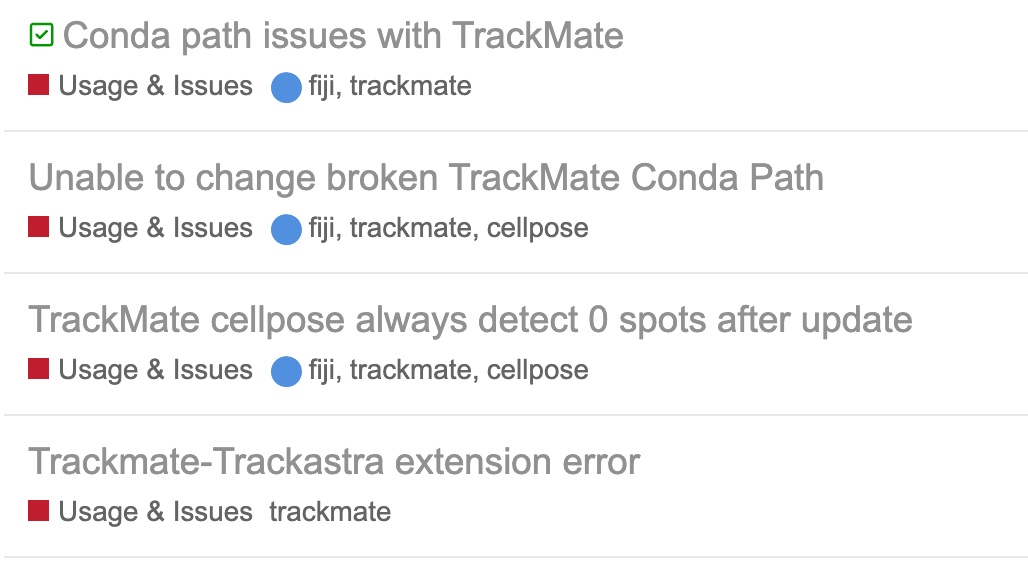Select trackmate tag under Conda path issues topic

(411, 86)
